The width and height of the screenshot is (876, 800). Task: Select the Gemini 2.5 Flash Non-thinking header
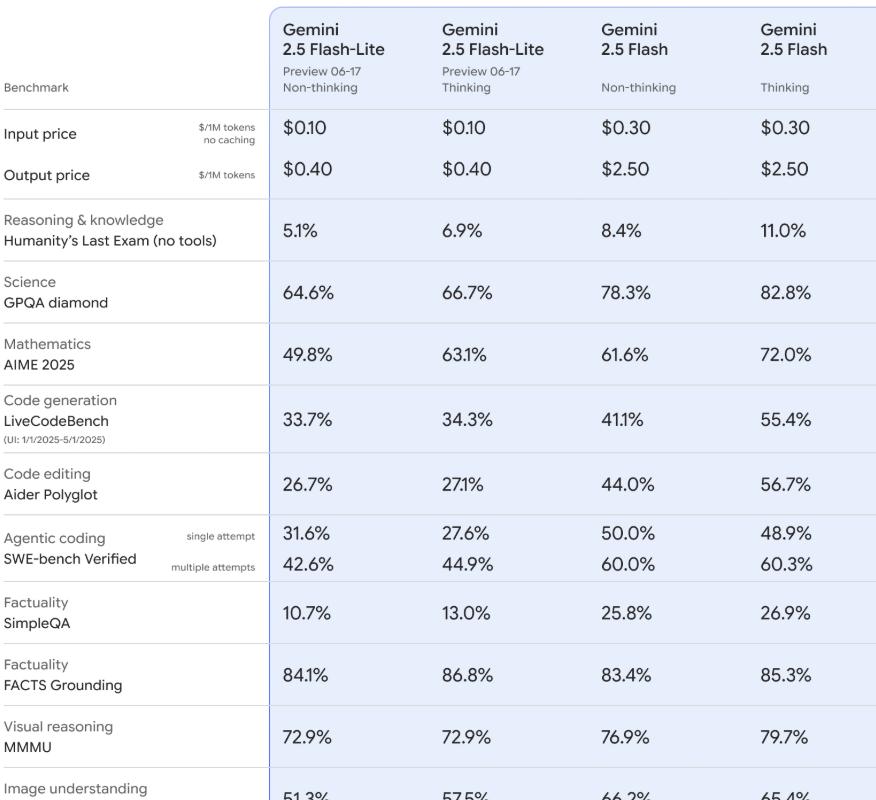pos(639,58)
